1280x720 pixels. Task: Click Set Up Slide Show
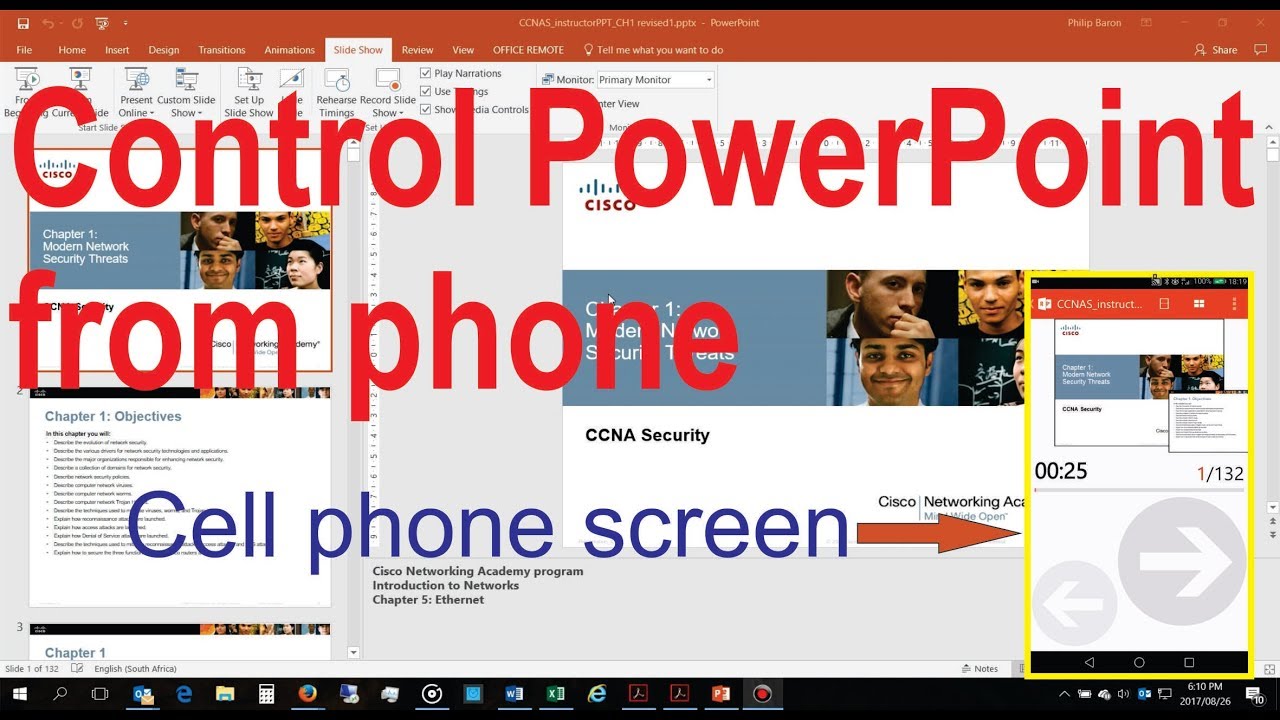249,93
